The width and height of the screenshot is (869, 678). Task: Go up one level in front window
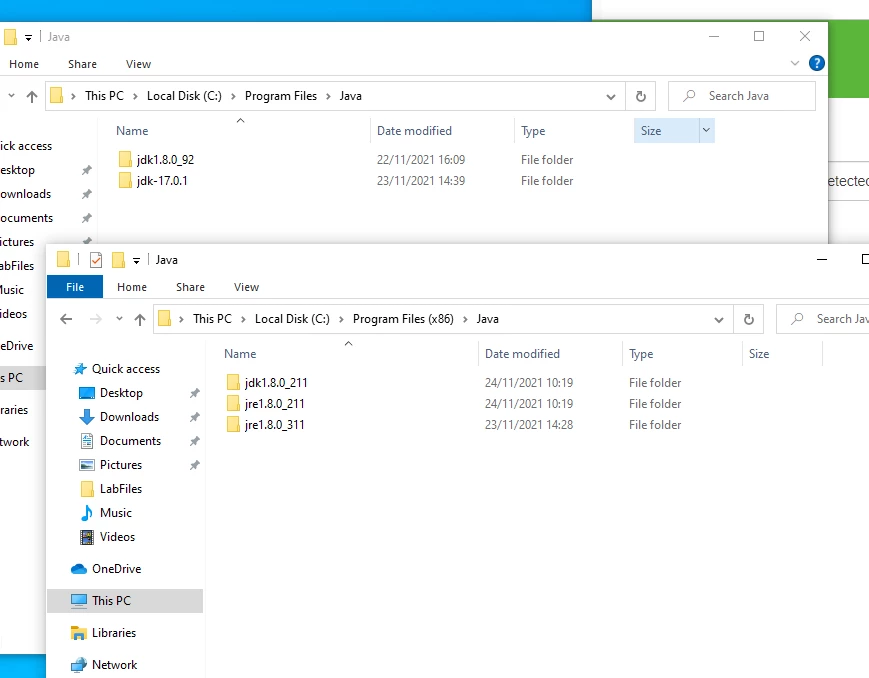(x=140, y=319)
